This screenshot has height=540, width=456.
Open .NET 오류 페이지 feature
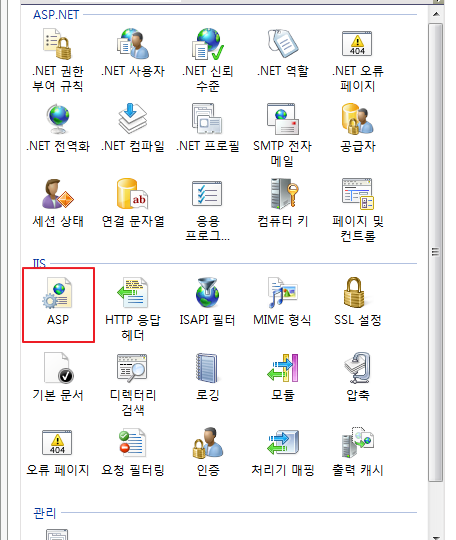(357, 60)
